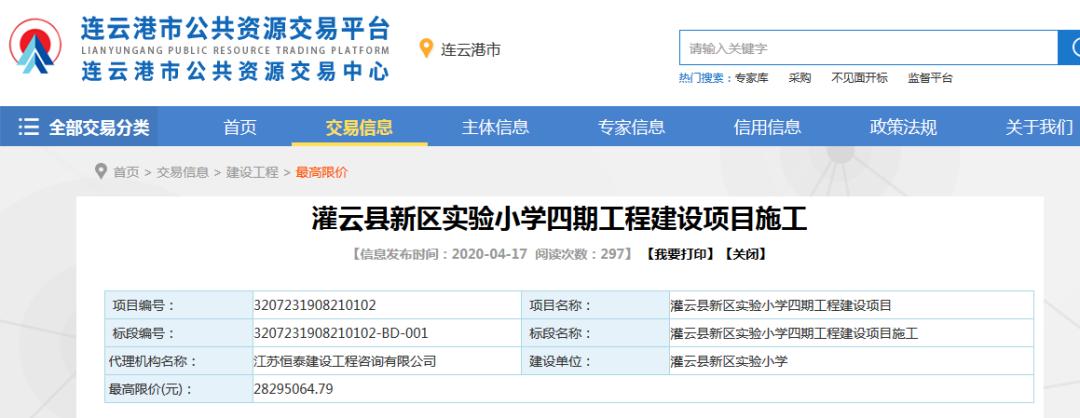Screen dimensions: 1080x418
Task: Select section name 灌云县新区实验小学四期工程建设项目施工 cell
Action: 851,333
